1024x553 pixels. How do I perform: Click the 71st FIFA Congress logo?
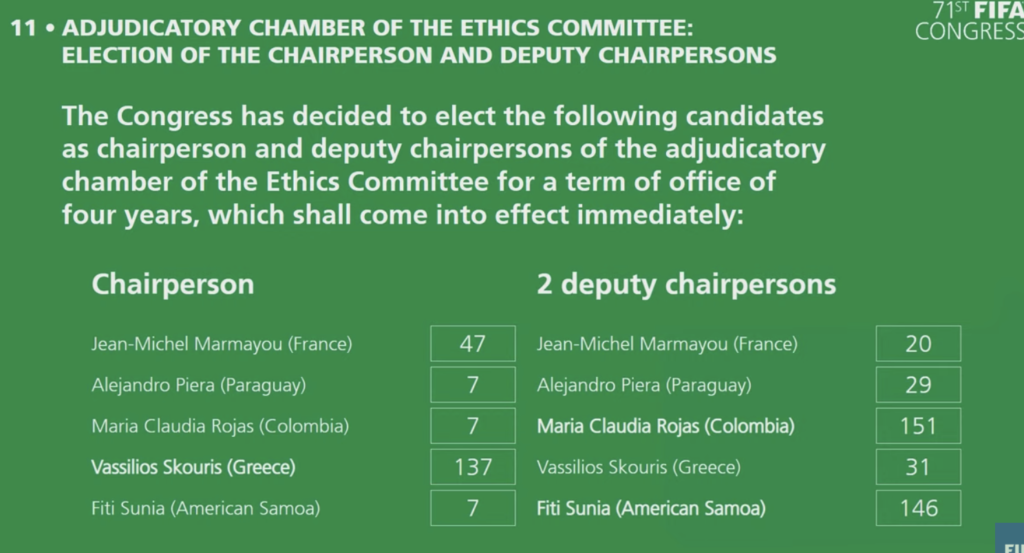tap(970, 21)
